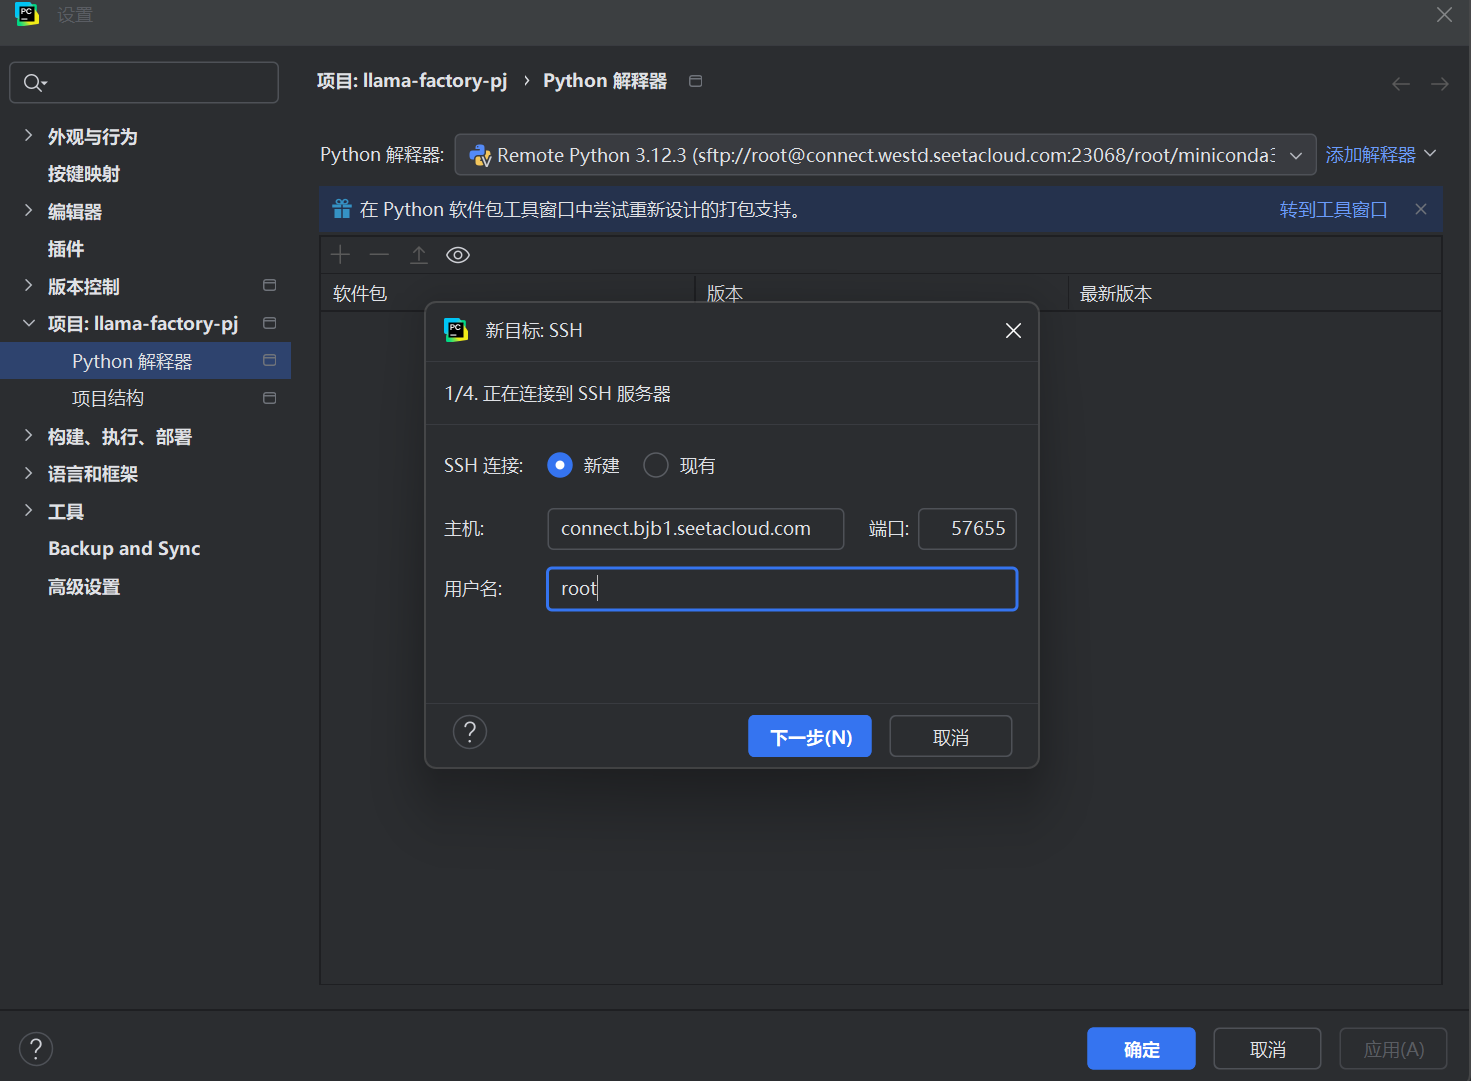Expand the 外观与行为 section
The height and width of the screenshot is (1081, 1471).
click(x=28, y=136)
